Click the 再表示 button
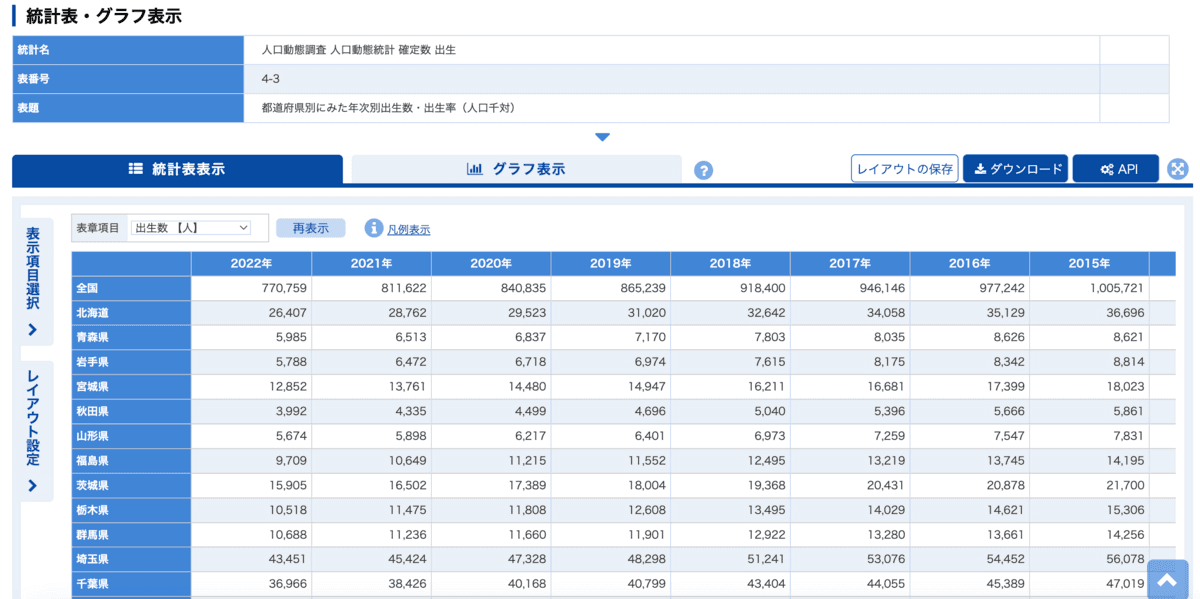This screenshot has height=599, width=1200. (311, 228)
